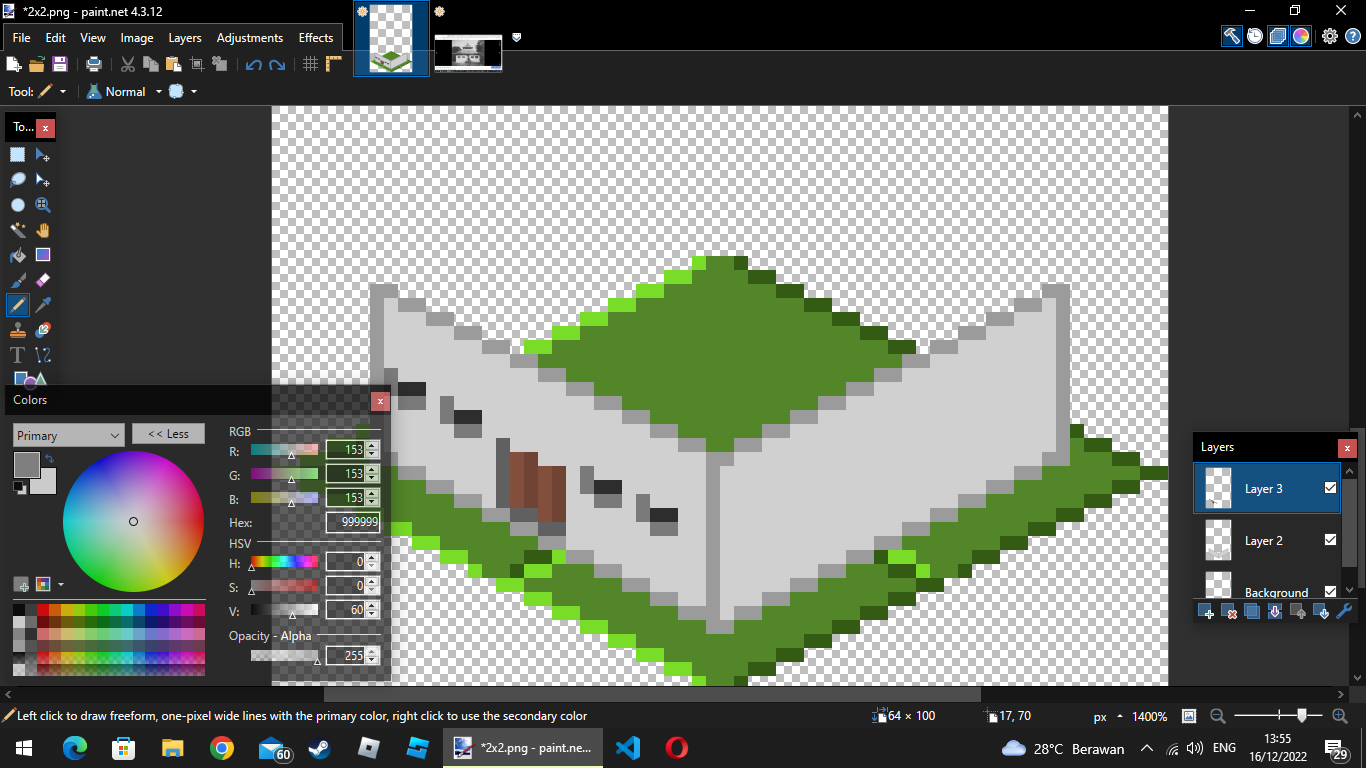The height and width of the screenshot is (768, 1366).
Task: Select the Rectangle Select tool
Action: 18,155
